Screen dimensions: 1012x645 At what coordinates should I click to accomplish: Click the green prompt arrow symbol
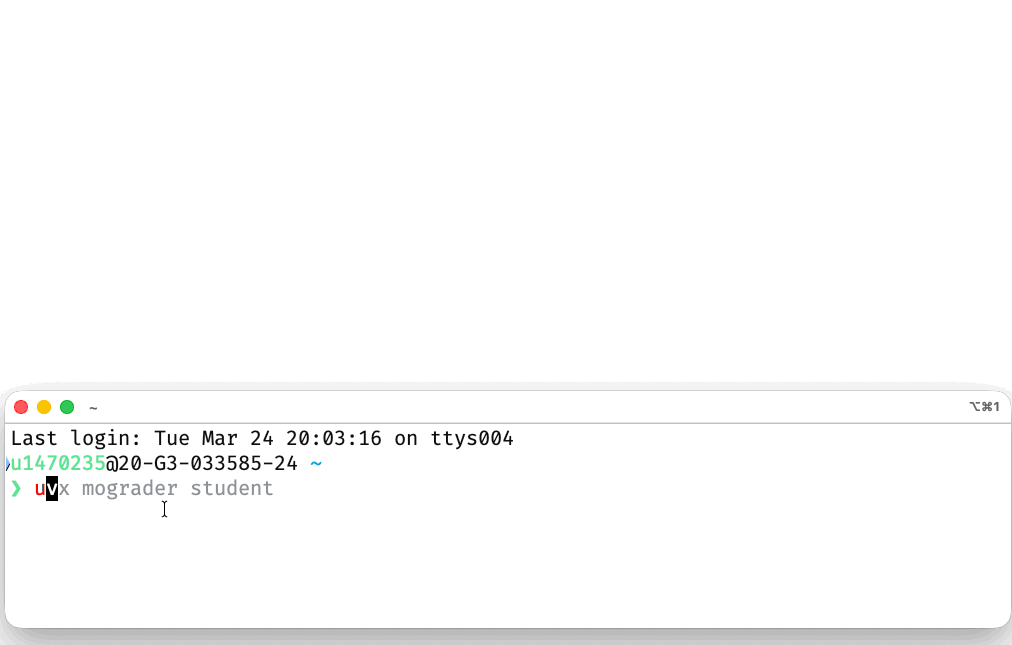coord(16,488)
